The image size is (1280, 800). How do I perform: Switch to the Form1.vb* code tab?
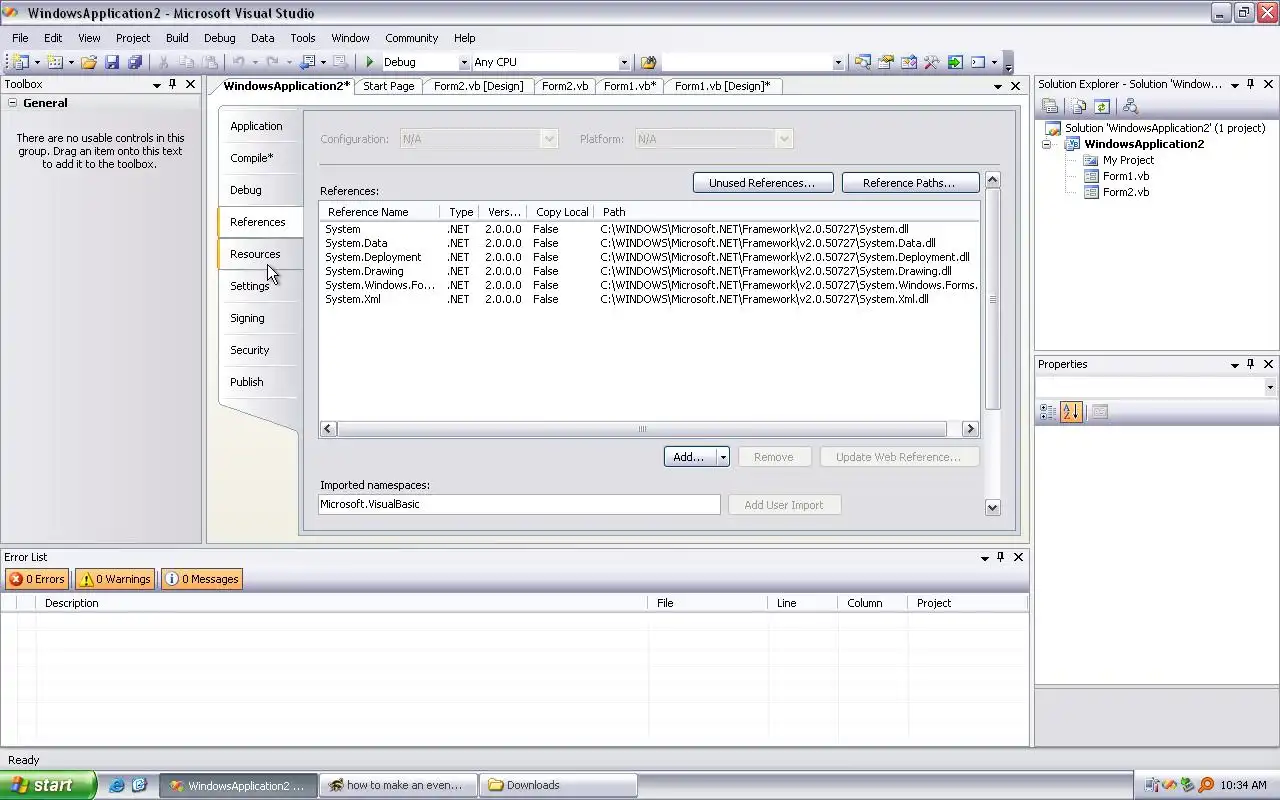630,86
